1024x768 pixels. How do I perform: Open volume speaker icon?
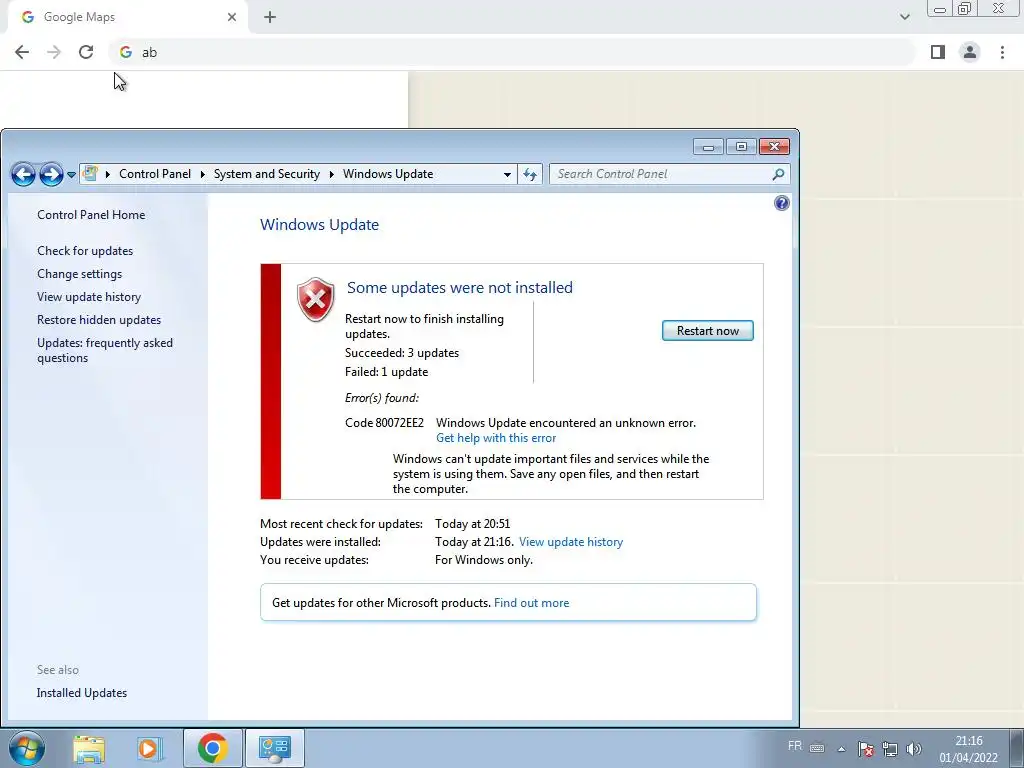click(914, 749)
